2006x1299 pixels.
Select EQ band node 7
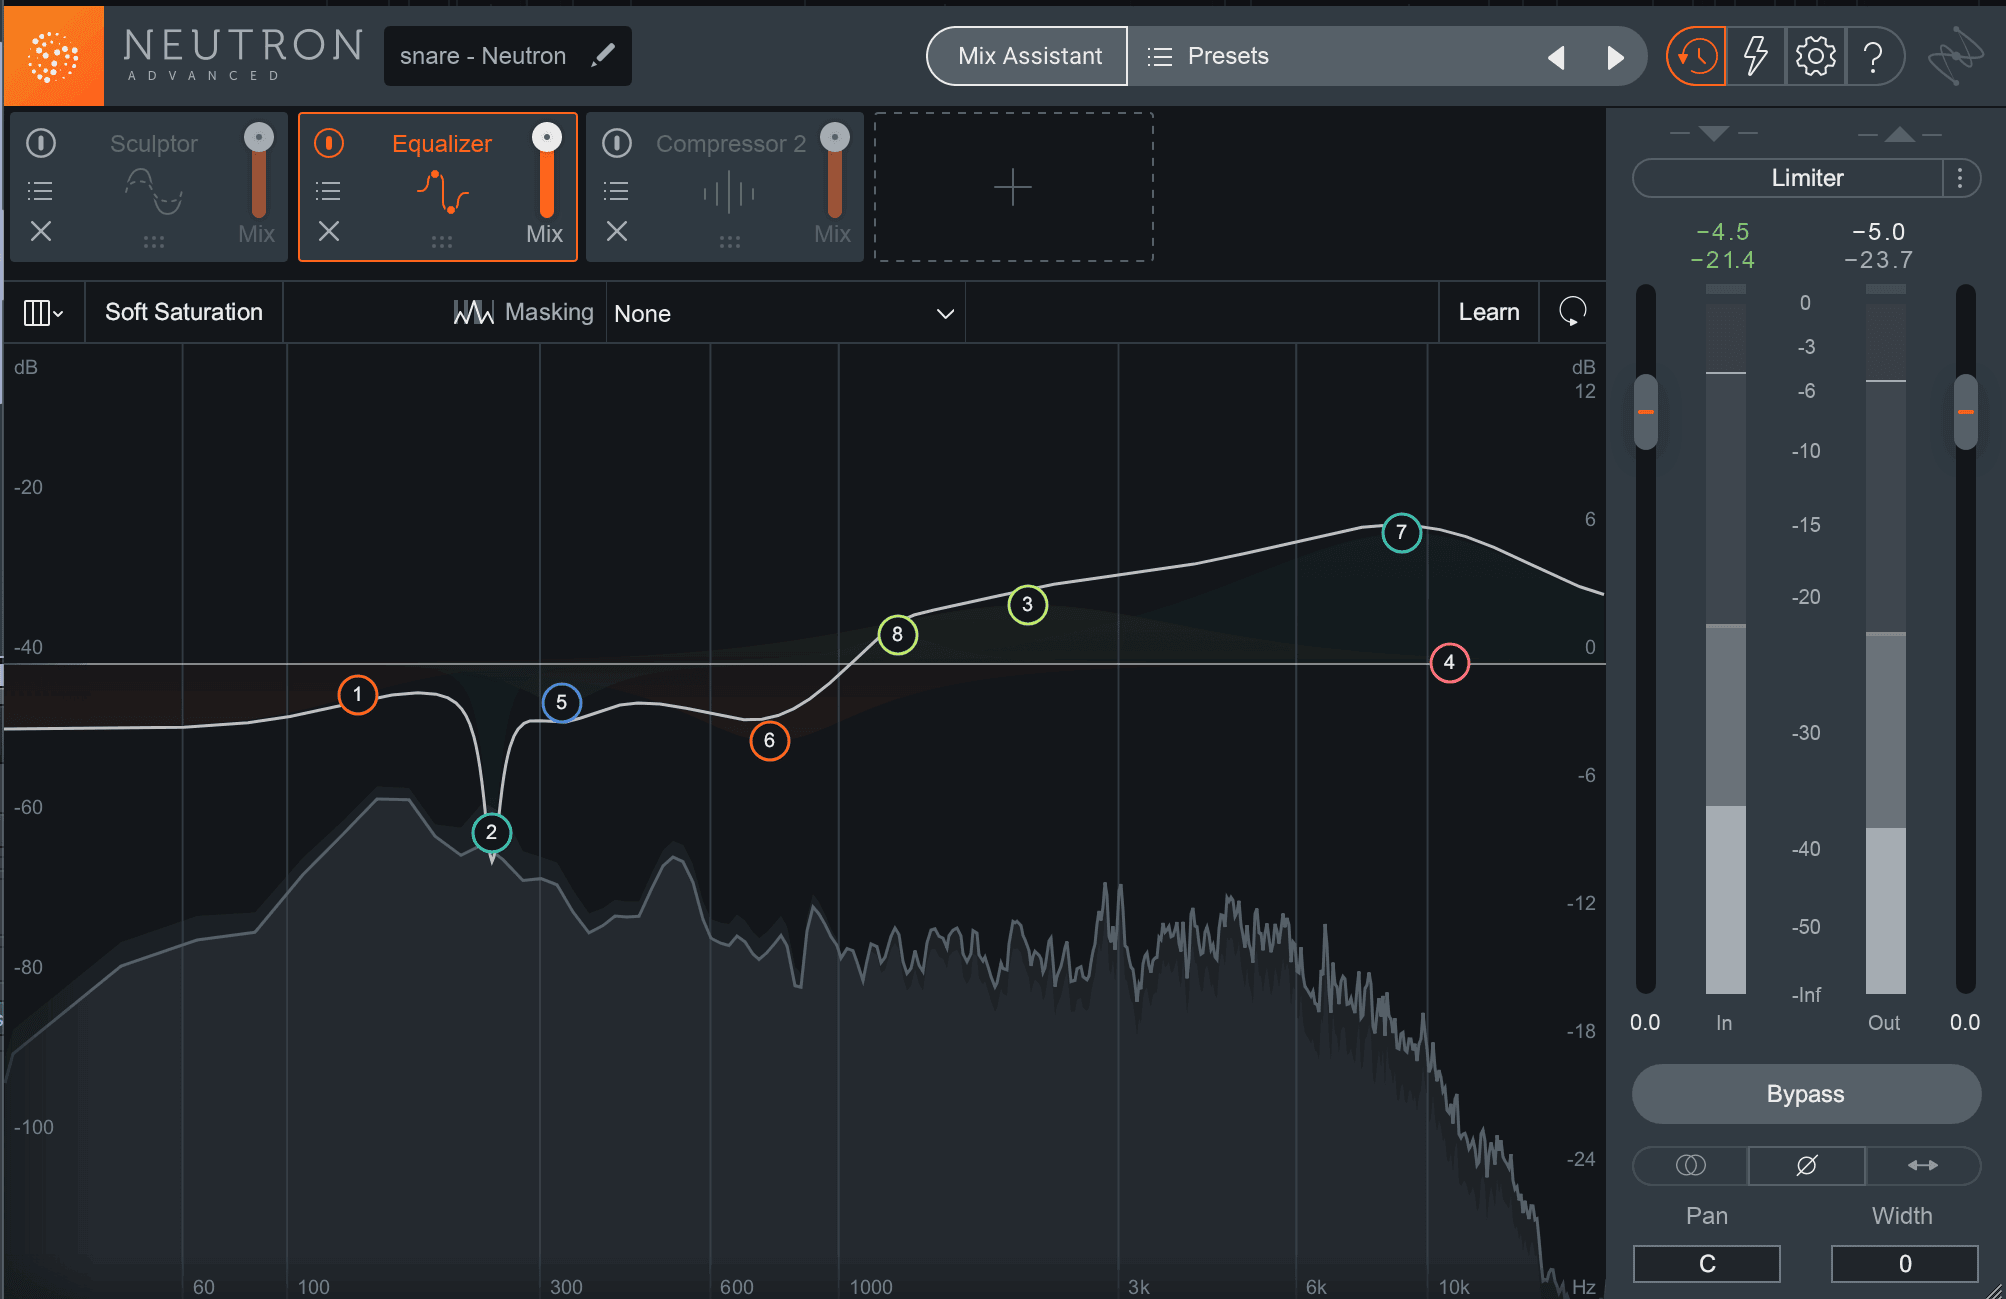click(1401, 532)
